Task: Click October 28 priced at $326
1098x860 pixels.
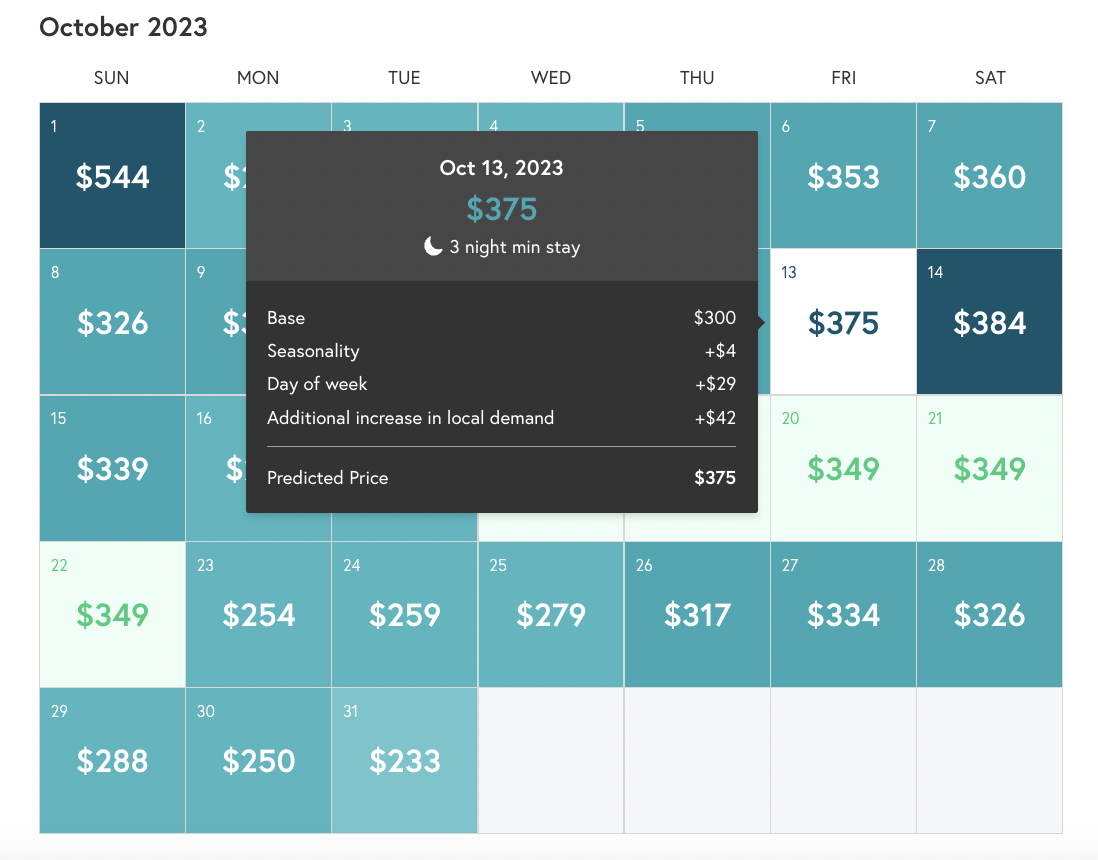Action: (x=989, y=614)
